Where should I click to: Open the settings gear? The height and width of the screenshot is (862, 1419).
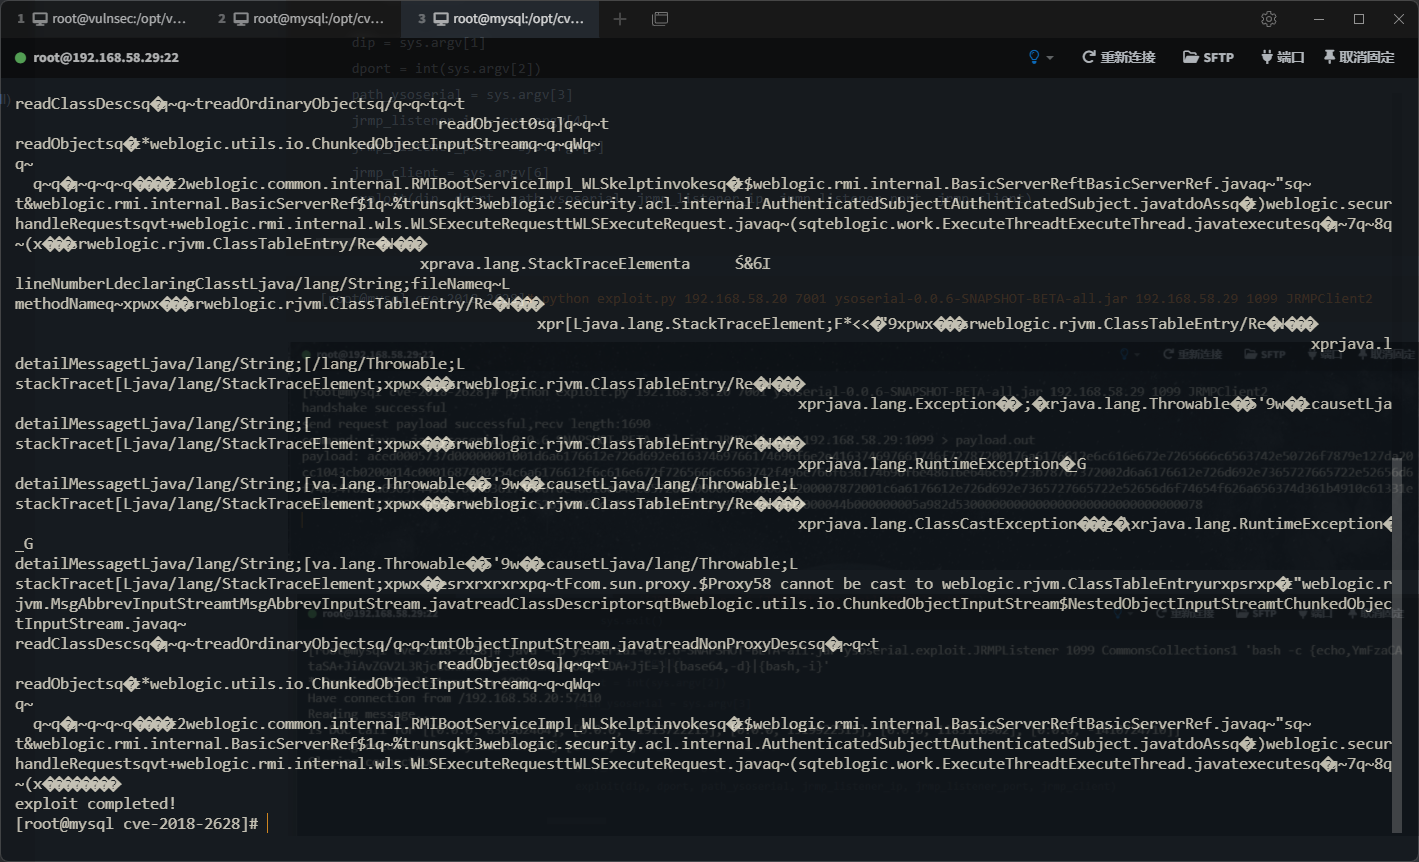pos(1269,19)
